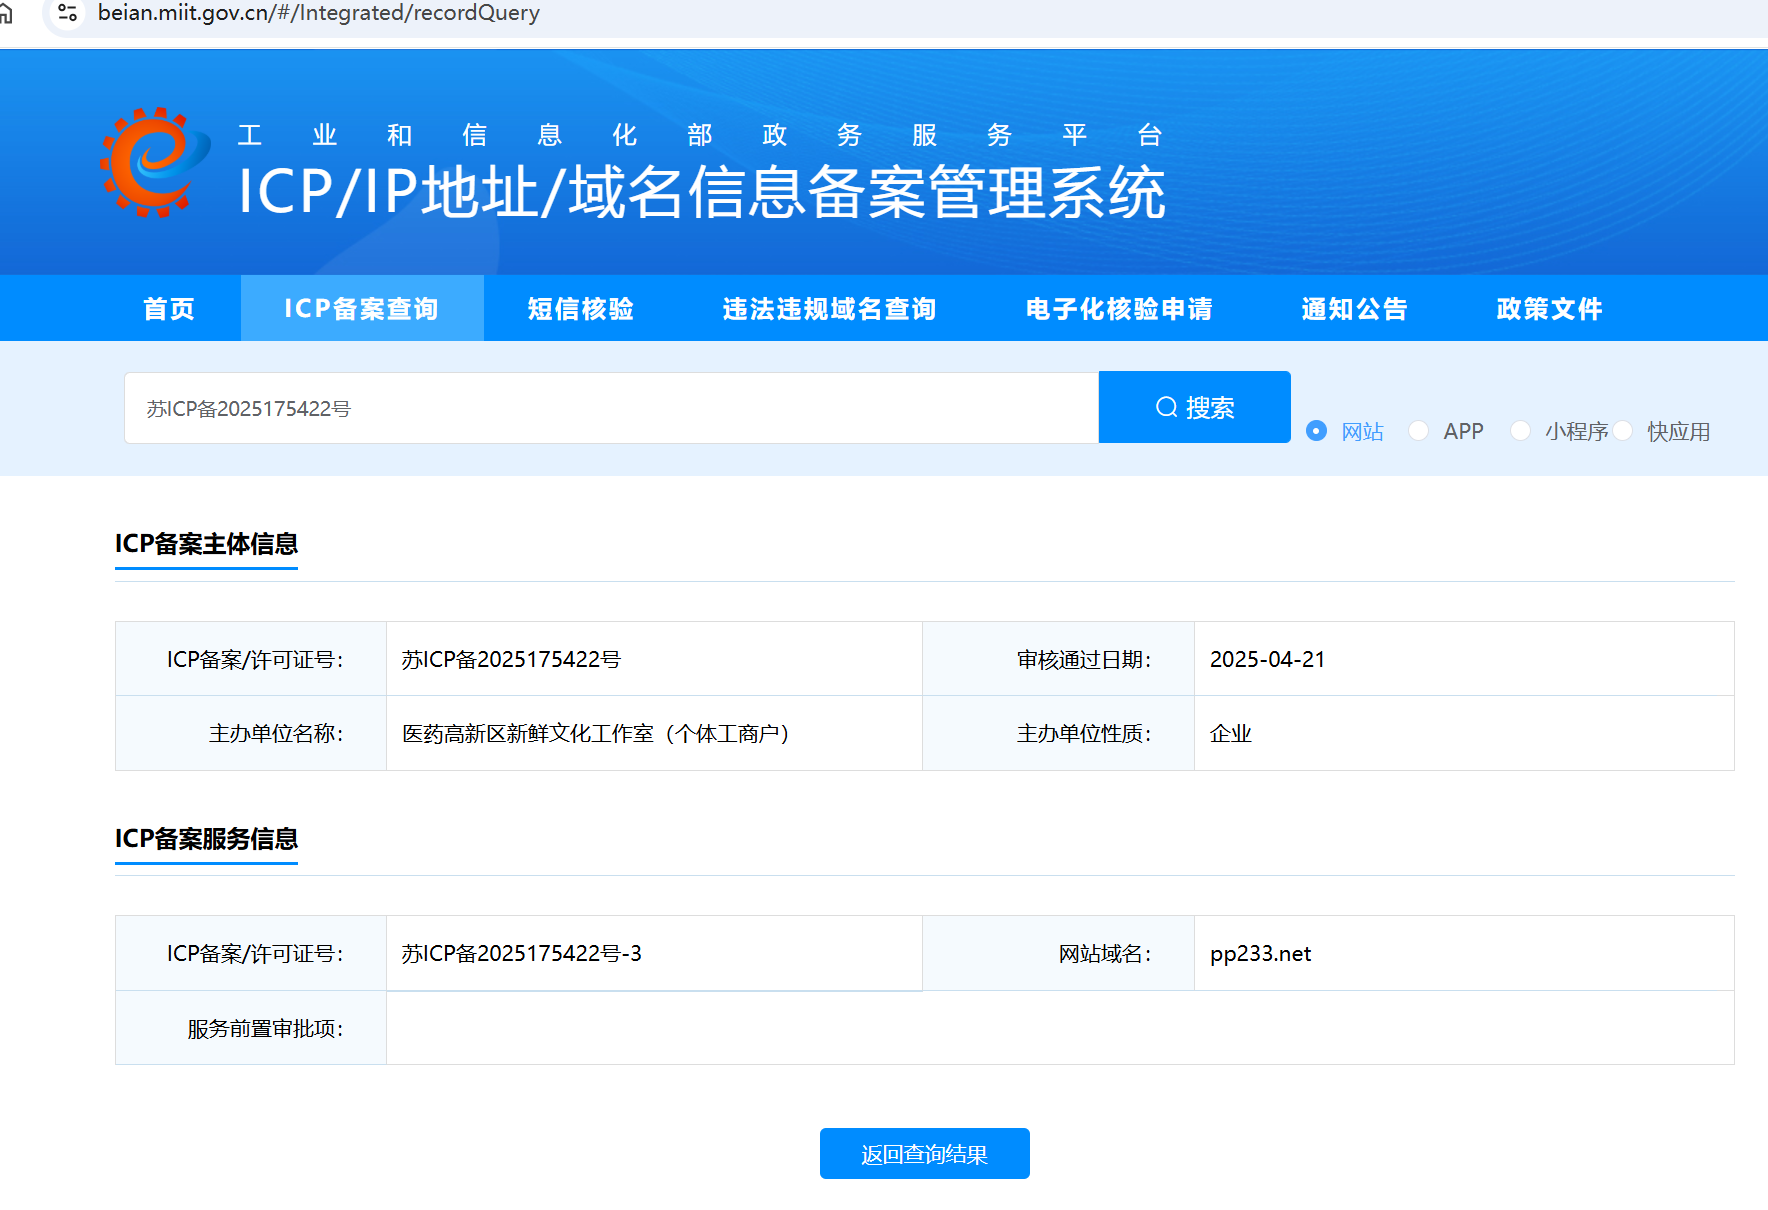
Task: Open the 电子化核验申请 tab
Action: 1119,308
